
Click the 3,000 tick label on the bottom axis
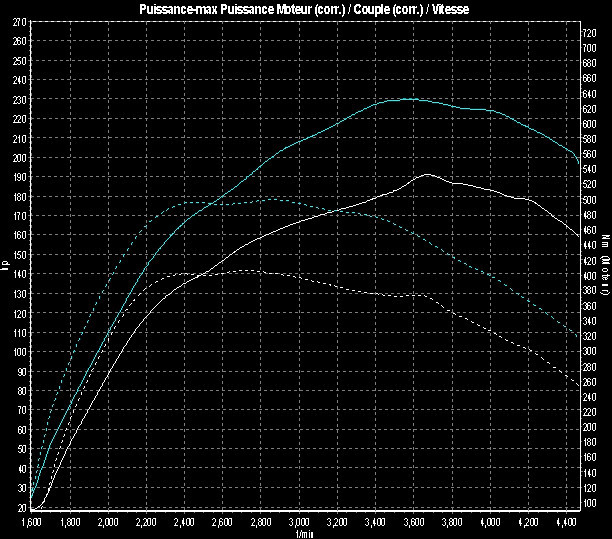coord(299,522)
